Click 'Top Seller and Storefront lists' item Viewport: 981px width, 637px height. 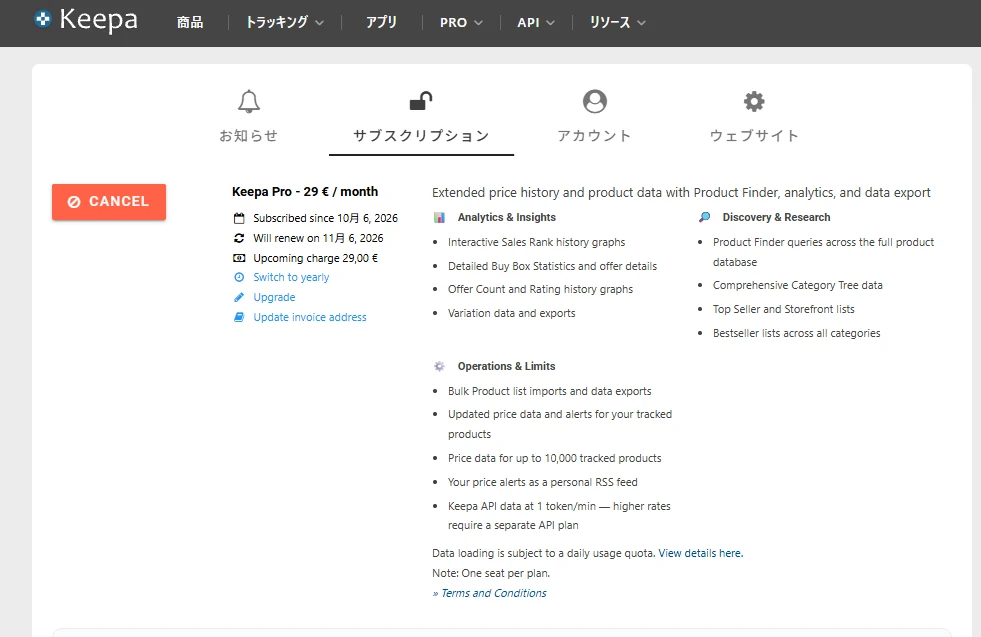(x=784, y=309)
